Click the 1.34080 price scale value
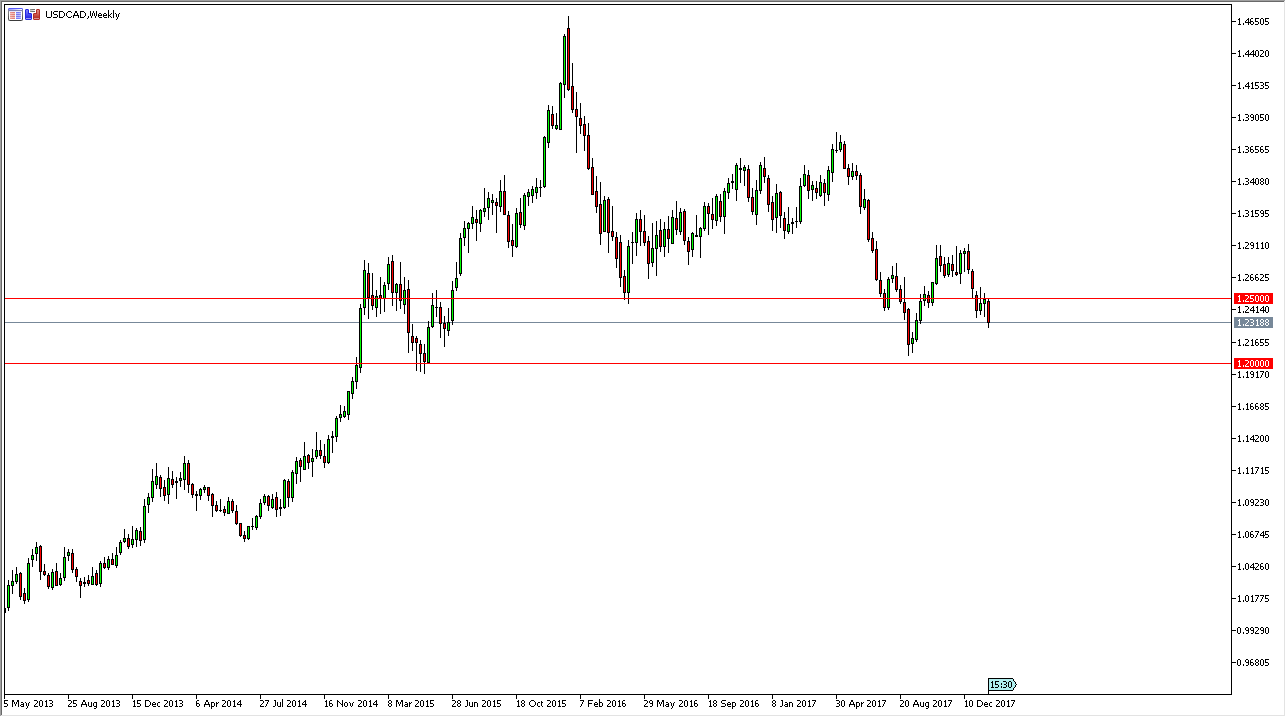Screen dimensions: 1286x717 (x=1255, y=181)
